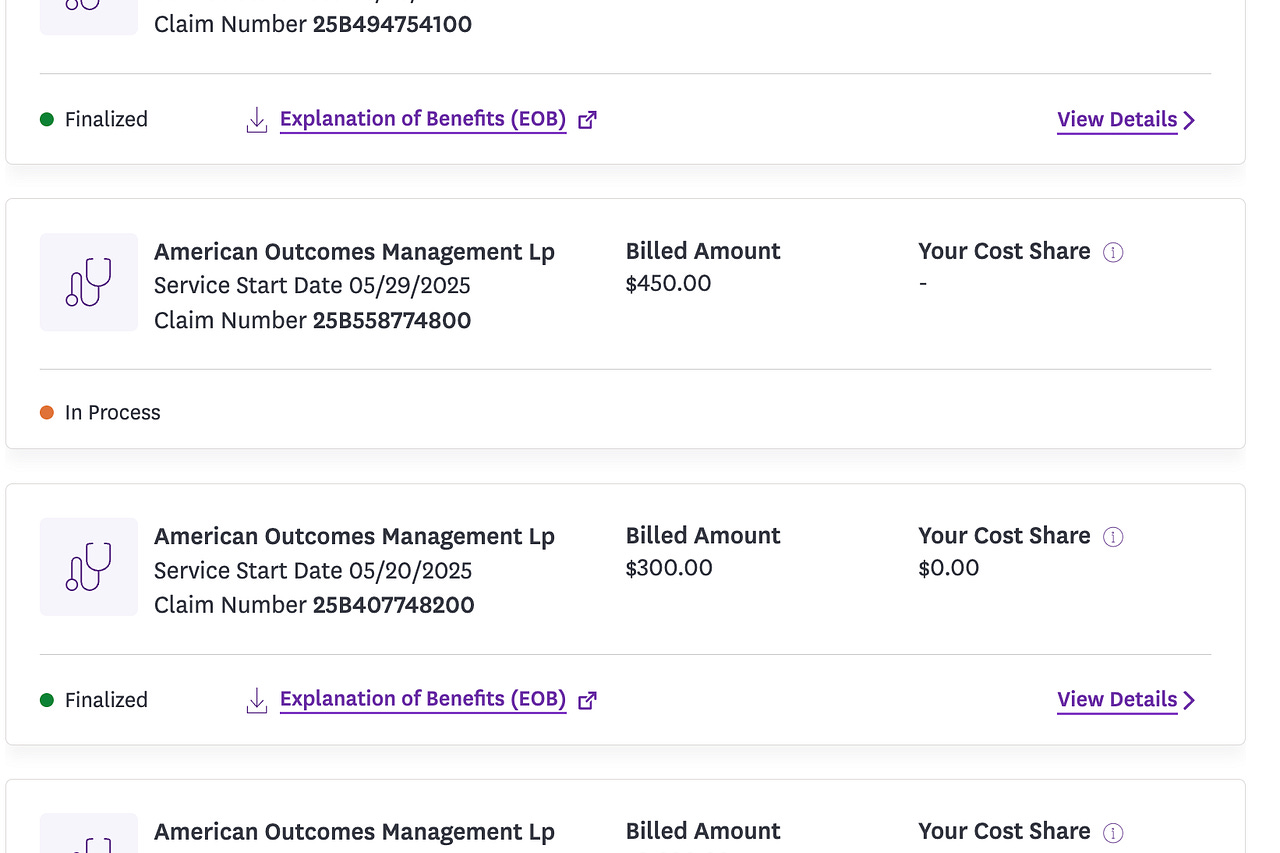The image size is (1280, 853).
Task: Click the $450.00 billed amount
Action: point(668,283)
